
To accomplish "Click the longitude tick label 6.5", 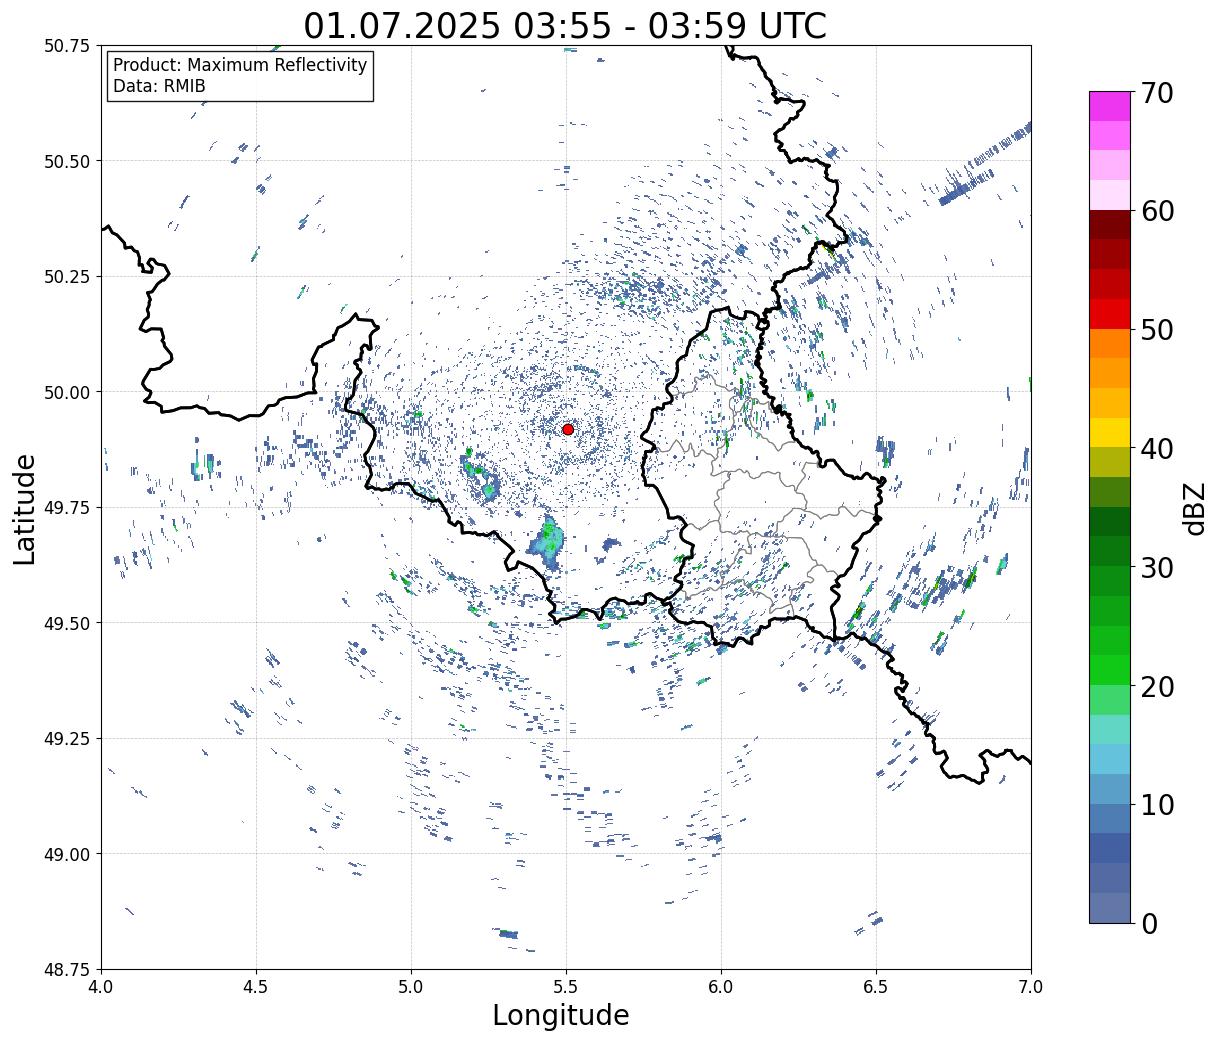I will [x=876, y=987].
